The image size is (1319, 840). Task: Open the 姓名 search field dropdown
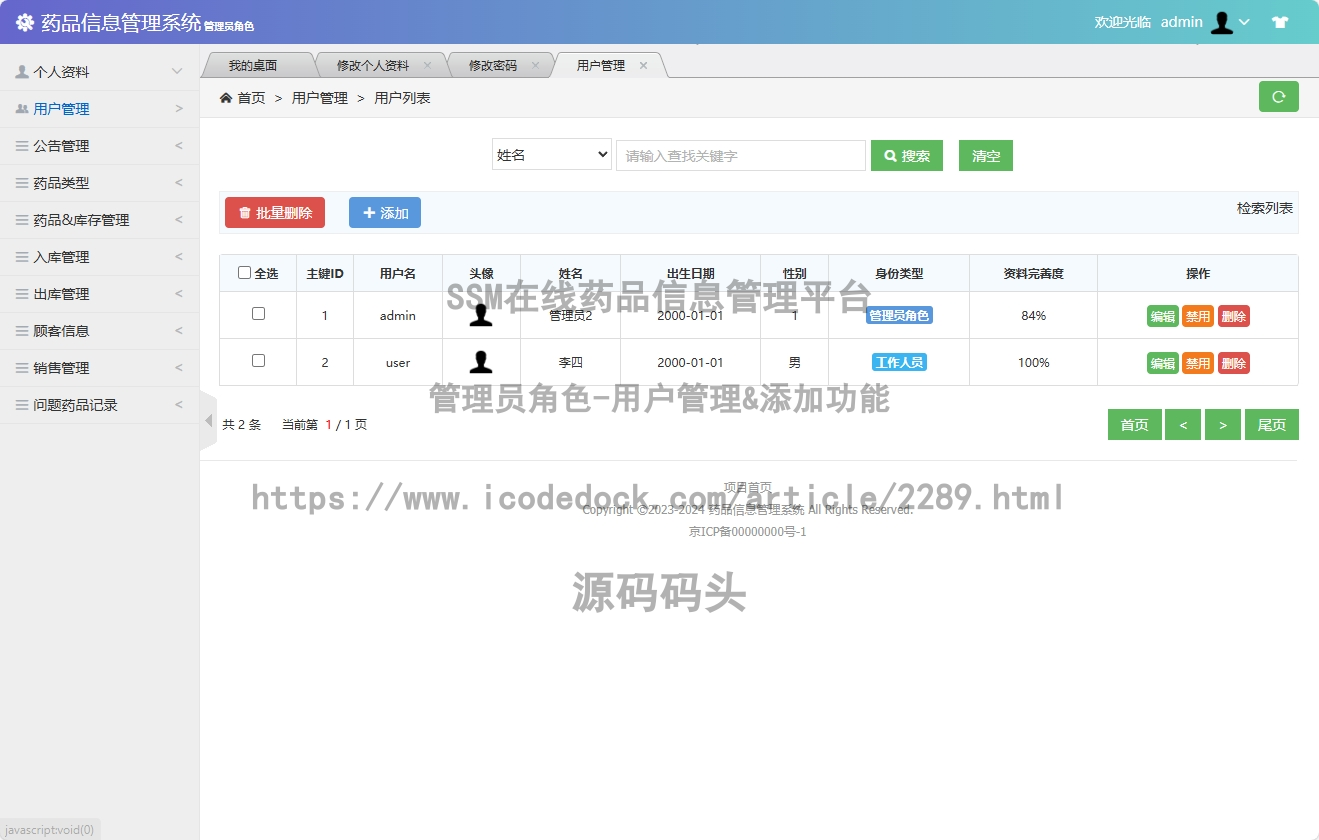click(x=551, y=155)
